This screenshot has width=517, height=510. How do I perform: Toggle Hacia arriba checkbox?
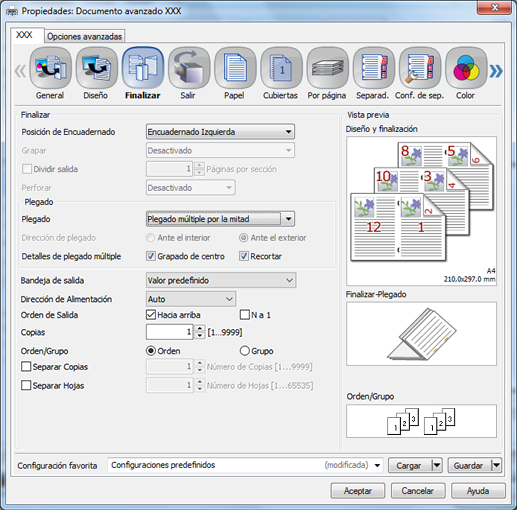(151, 315)
